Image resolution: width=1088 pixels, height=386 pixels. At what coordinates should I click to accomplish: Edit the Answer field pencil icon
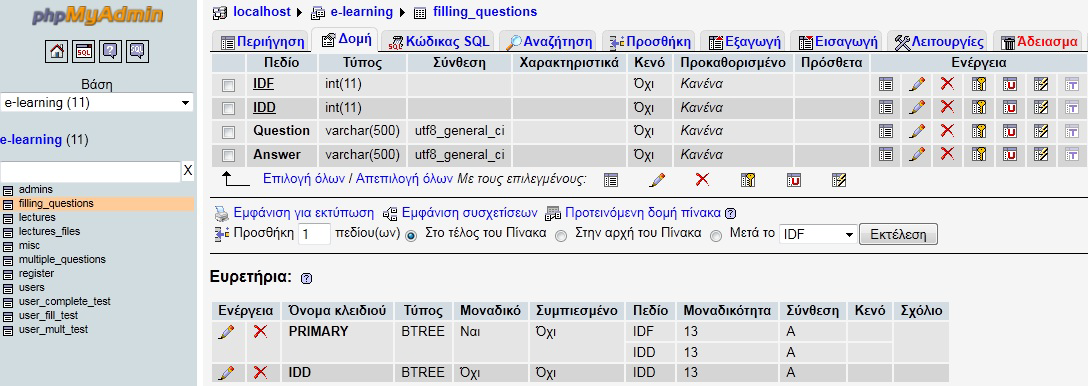coord(917,155)
